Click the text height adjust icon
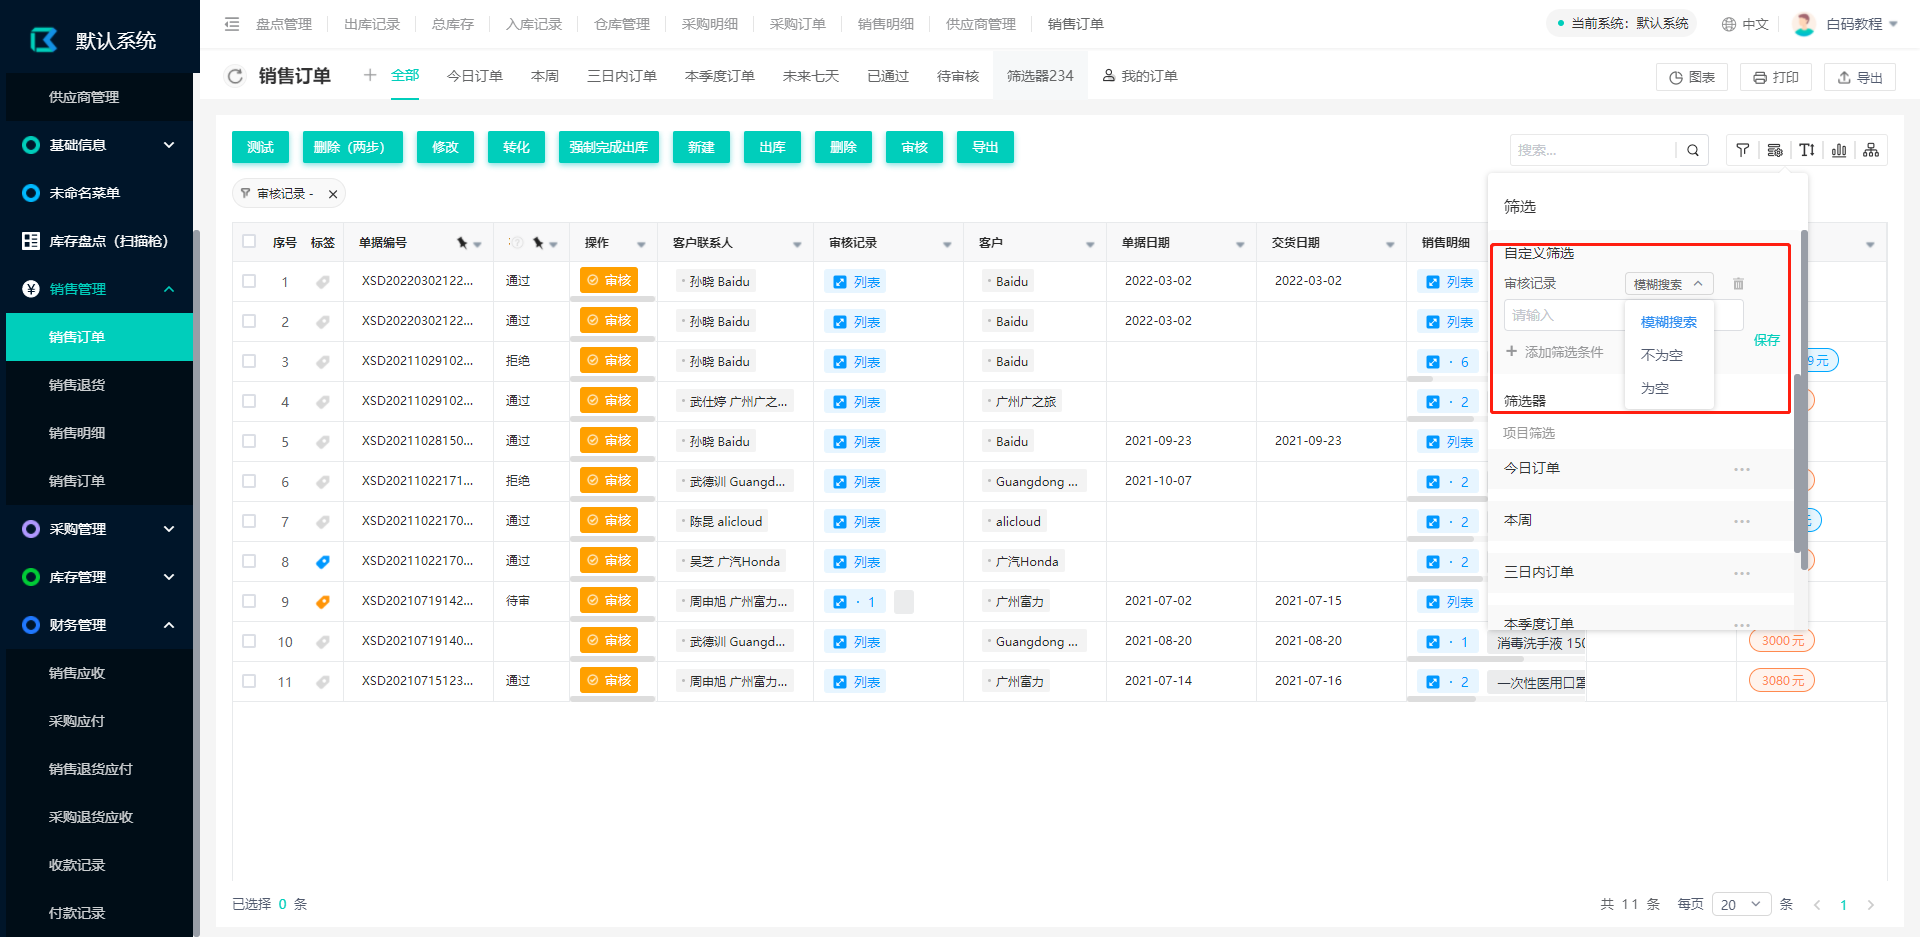 [x=1807, y=150]
